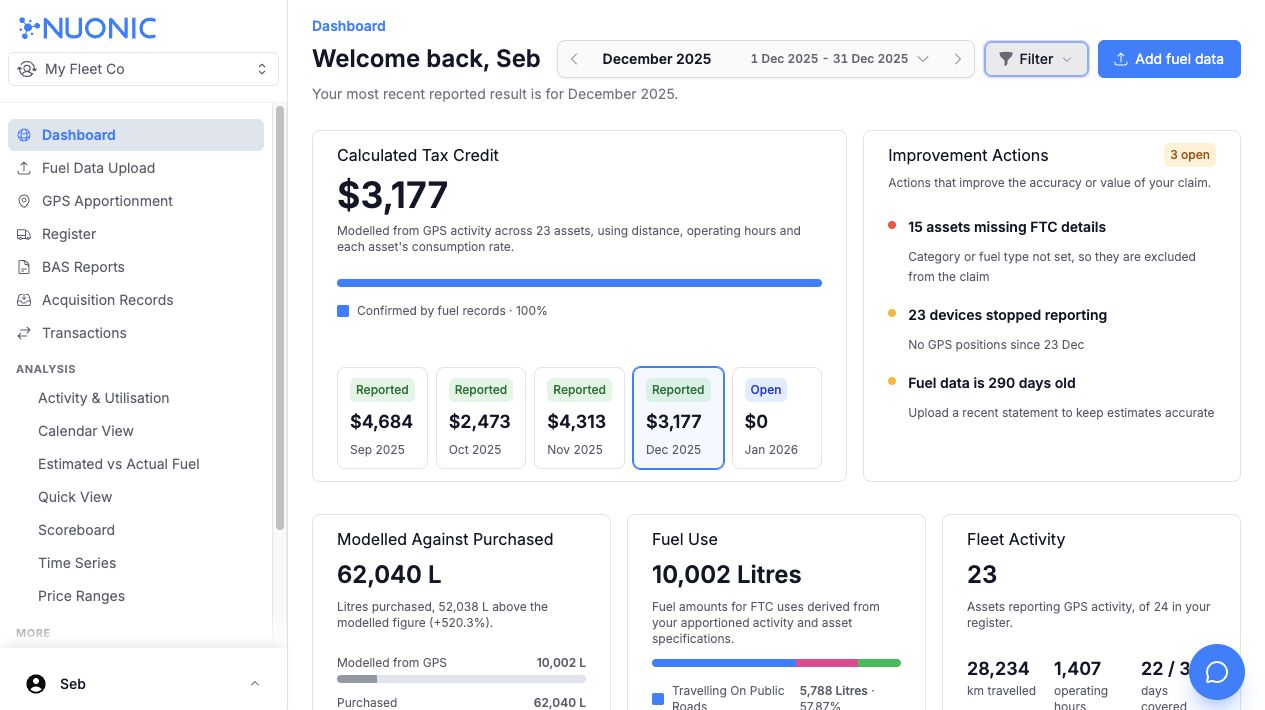Image resolution: width=1265 pixels, height=710 pixels.
Task: Click the BAS Reports document icon
Action: coord(24,267)
